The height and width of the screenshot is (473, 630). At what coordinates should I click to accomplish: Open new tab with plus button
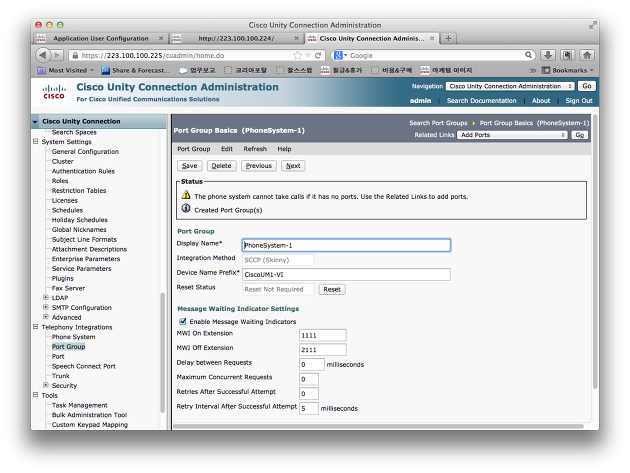pos(448,39)
